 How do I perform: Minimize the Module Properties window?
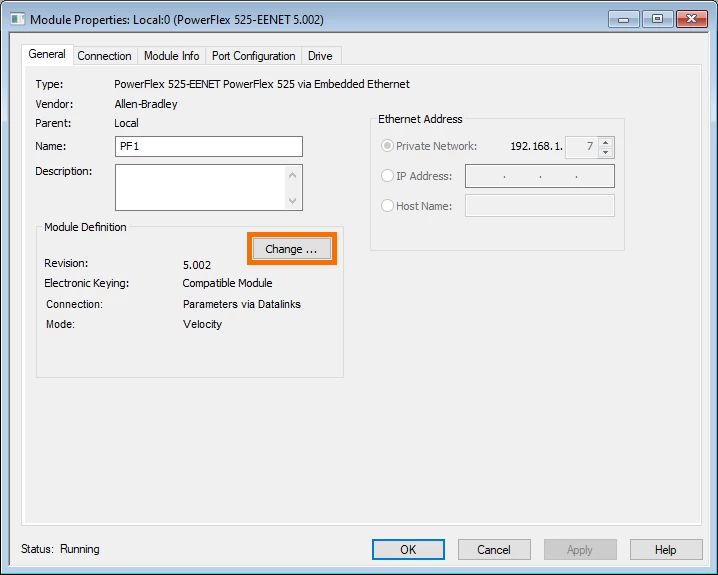pyautogui.click(x=623, y=19)
